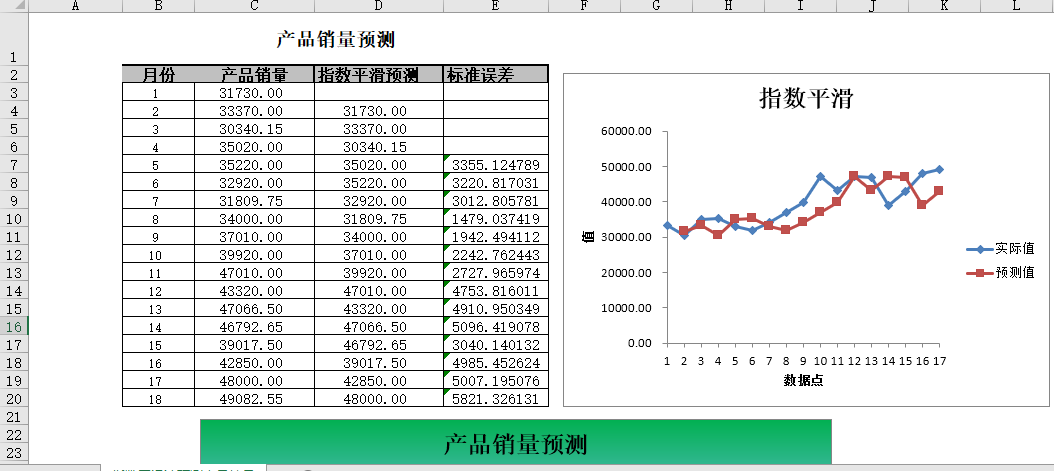The height and width of the screenshot is (471, 1054).
Task: Select the chart title 指数平滑
Action: [805, 99]
